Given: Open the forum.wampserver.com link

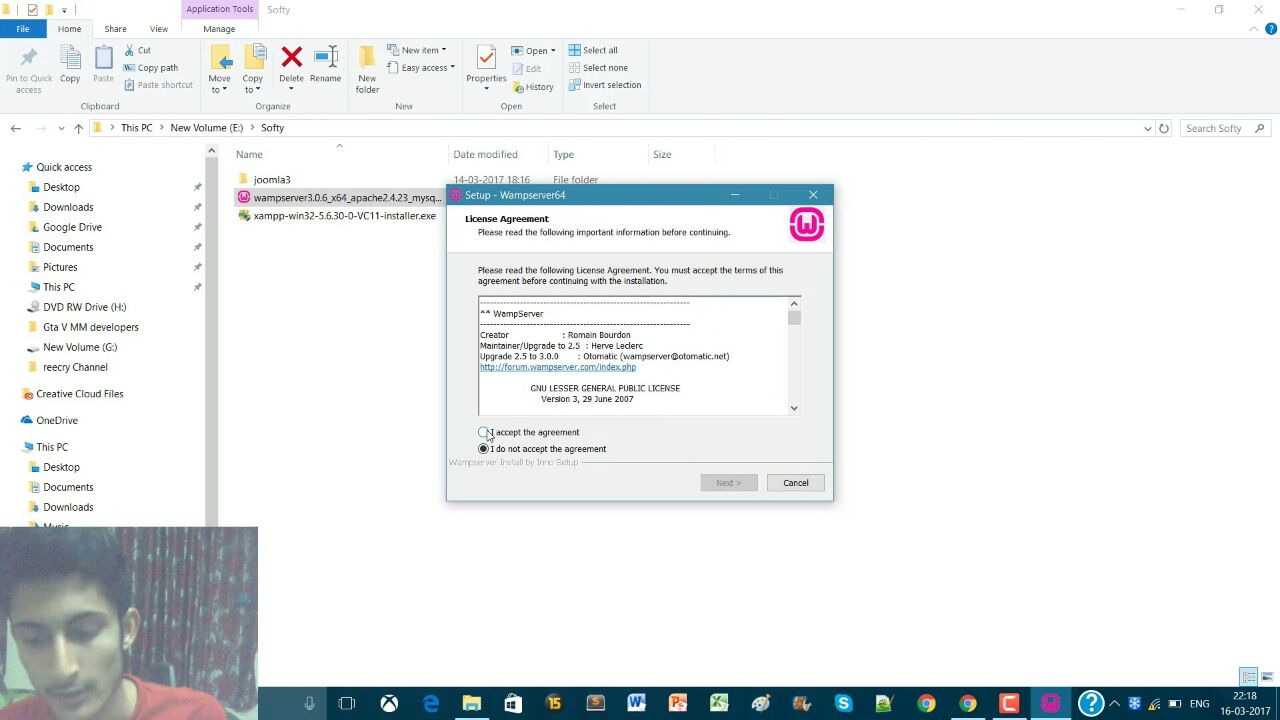Looking at the screenshot, I should point(557,367).
